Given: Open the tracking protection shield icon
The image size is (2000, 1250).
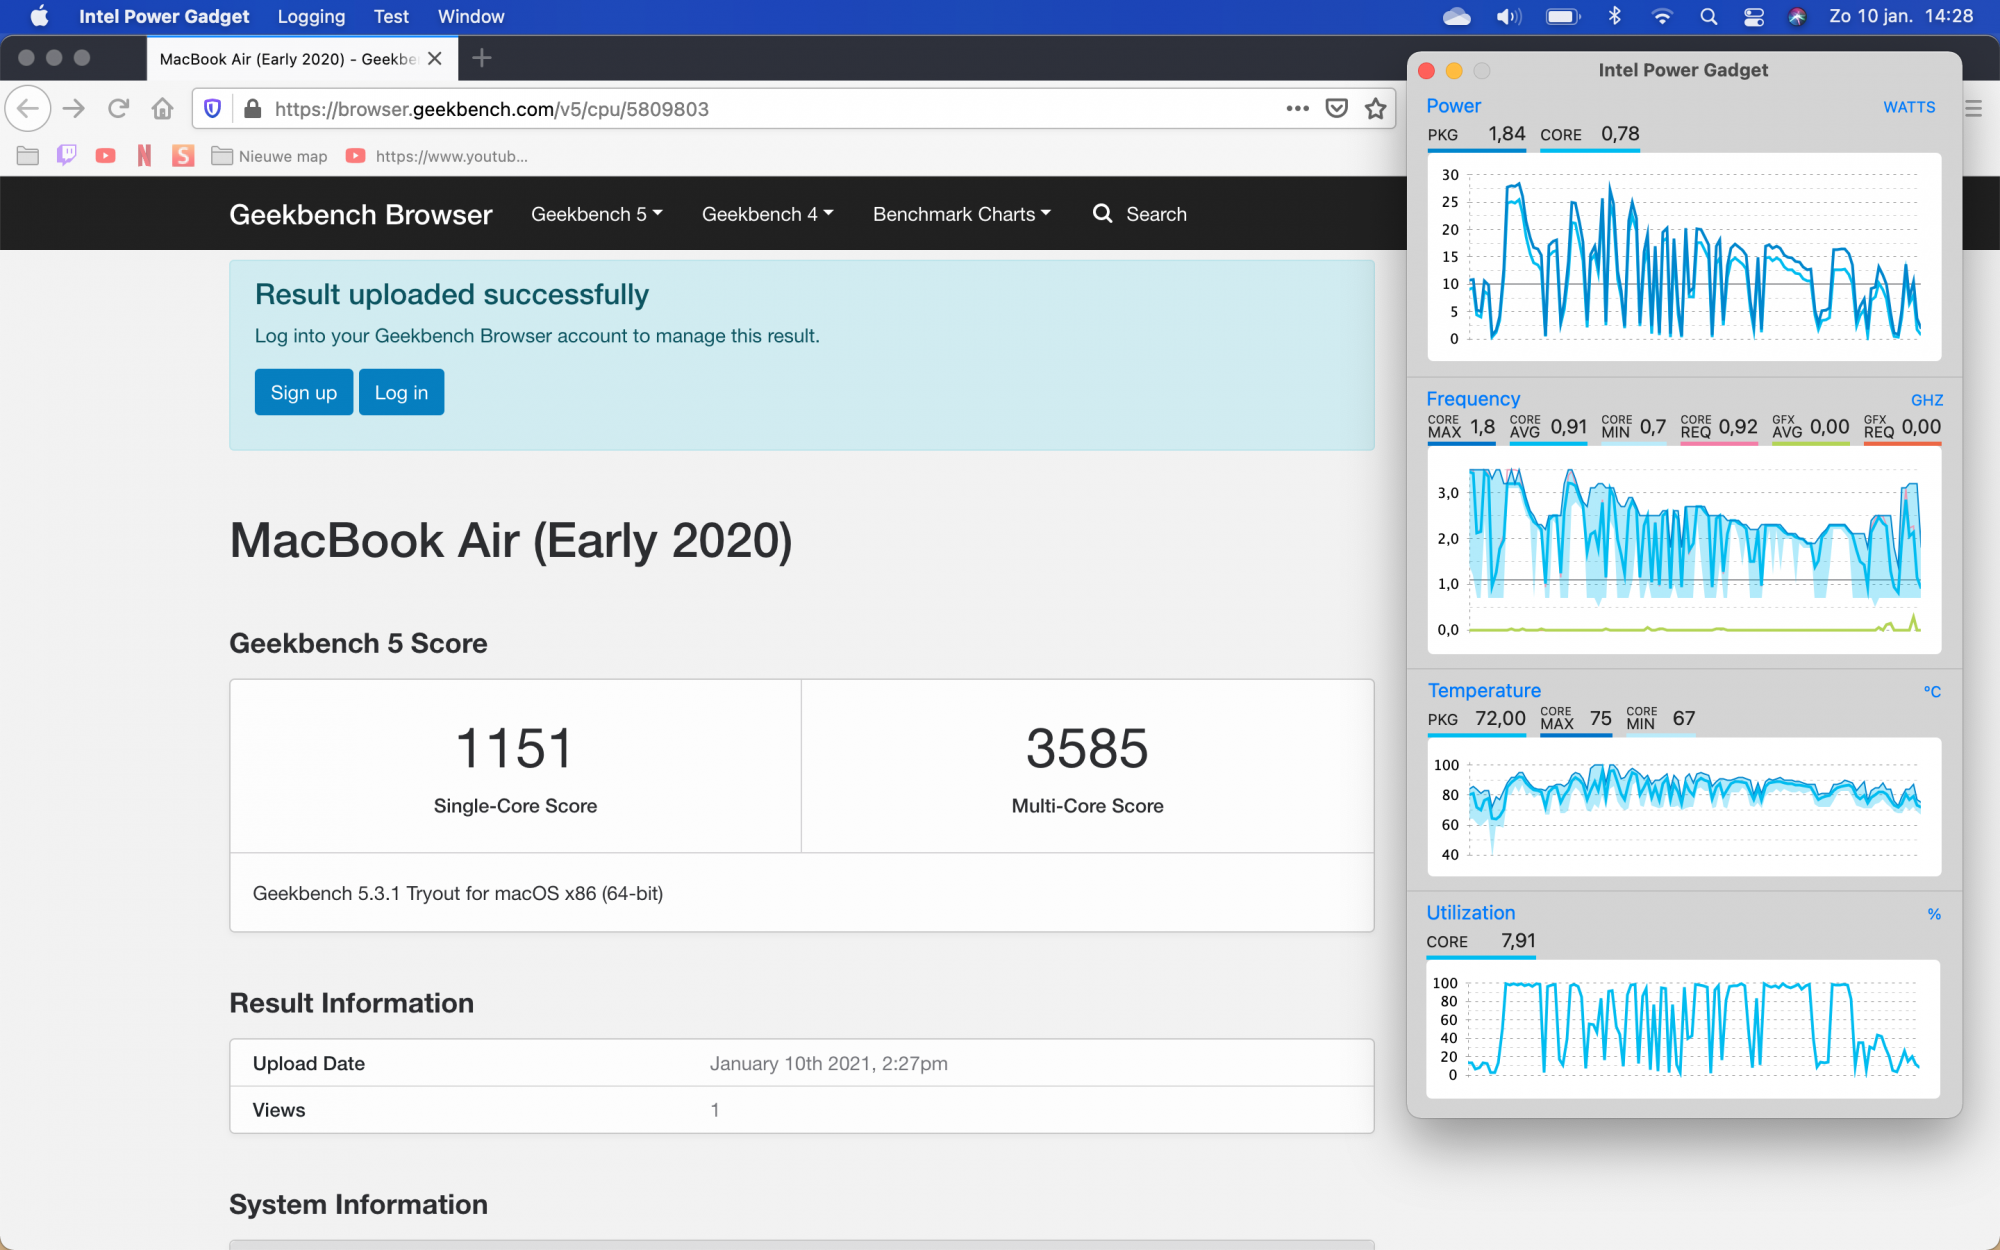Looking at the screenshot, I should coord(212,109).
